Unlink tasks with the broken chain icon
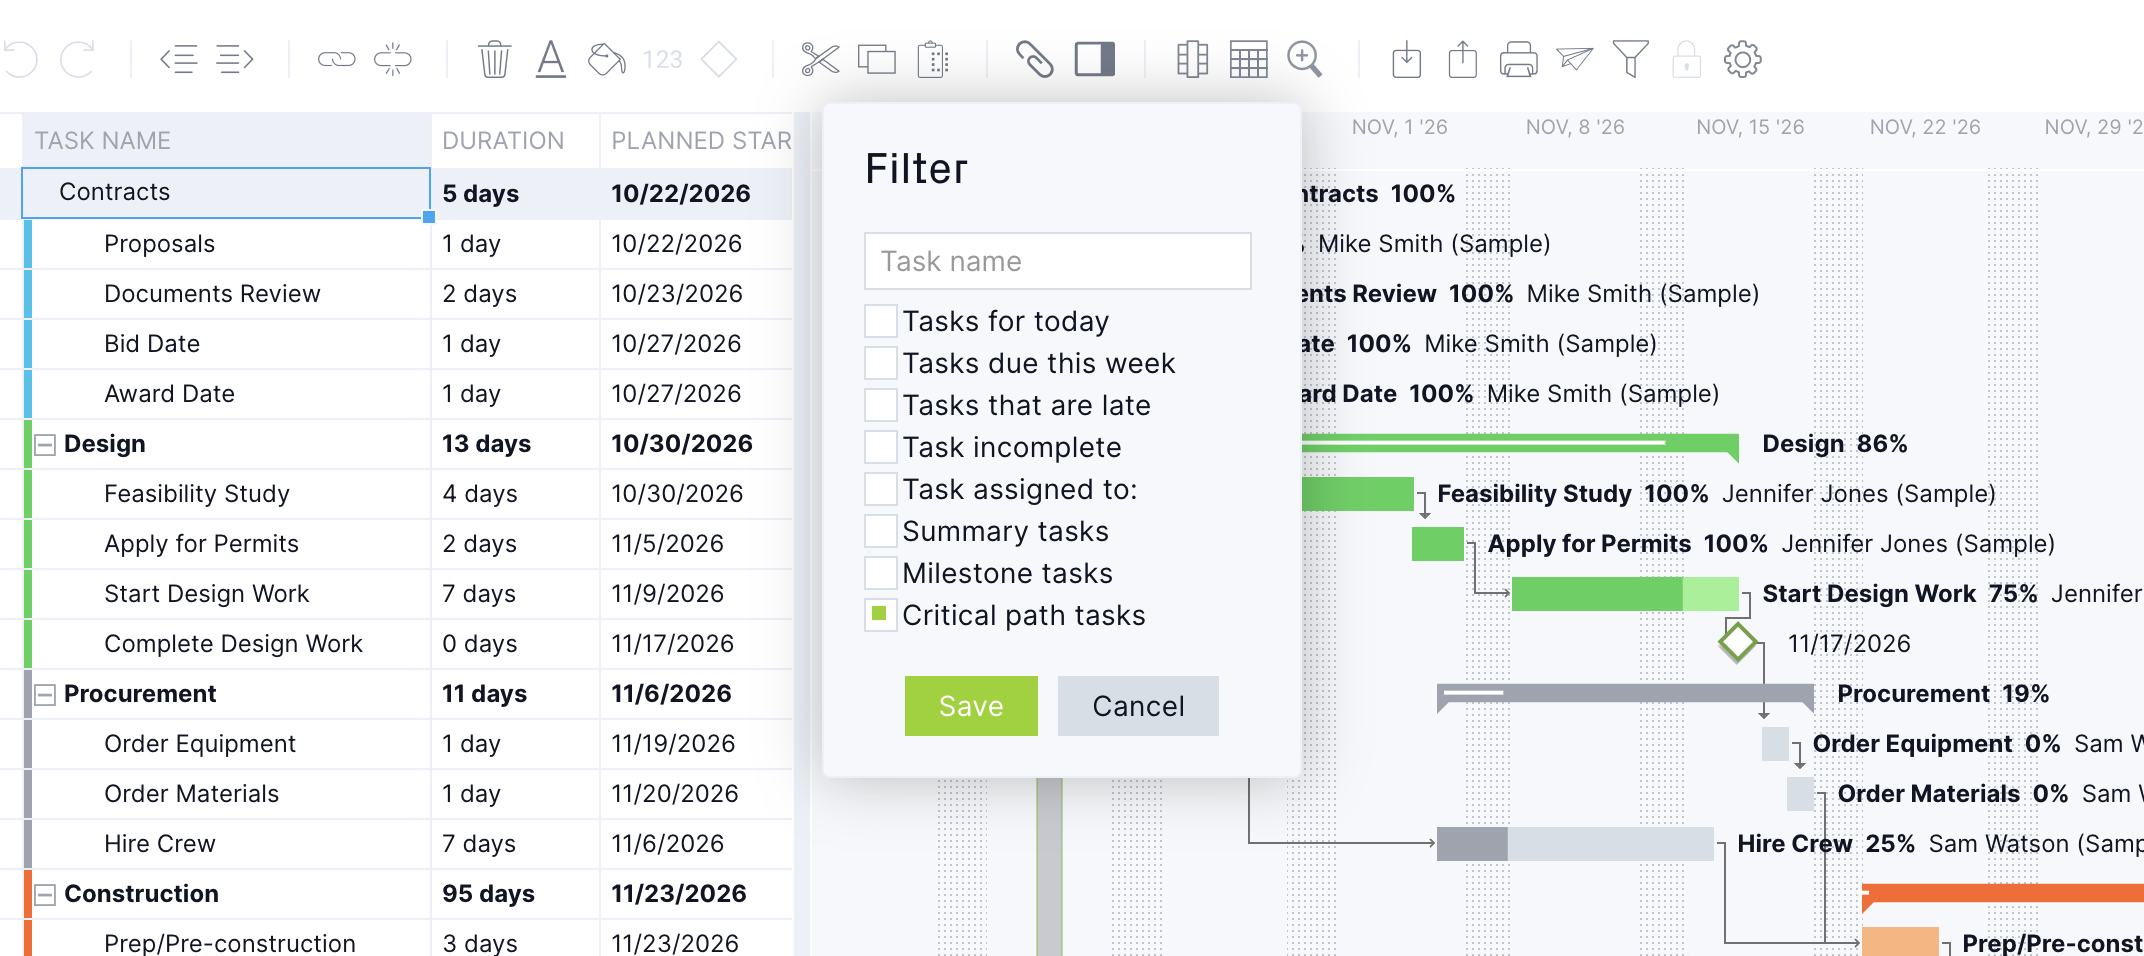The image size is (2144, 956). (x=393, y=59)
